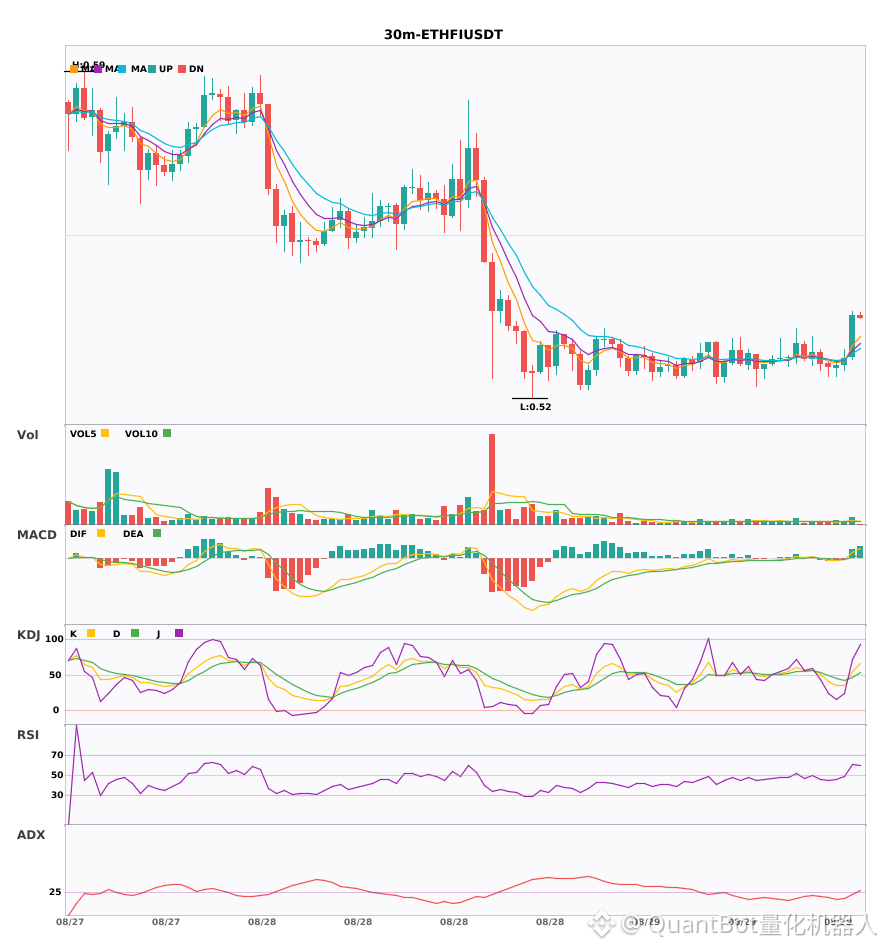Select the green VOL10 swatch

[x=167, y=433]
